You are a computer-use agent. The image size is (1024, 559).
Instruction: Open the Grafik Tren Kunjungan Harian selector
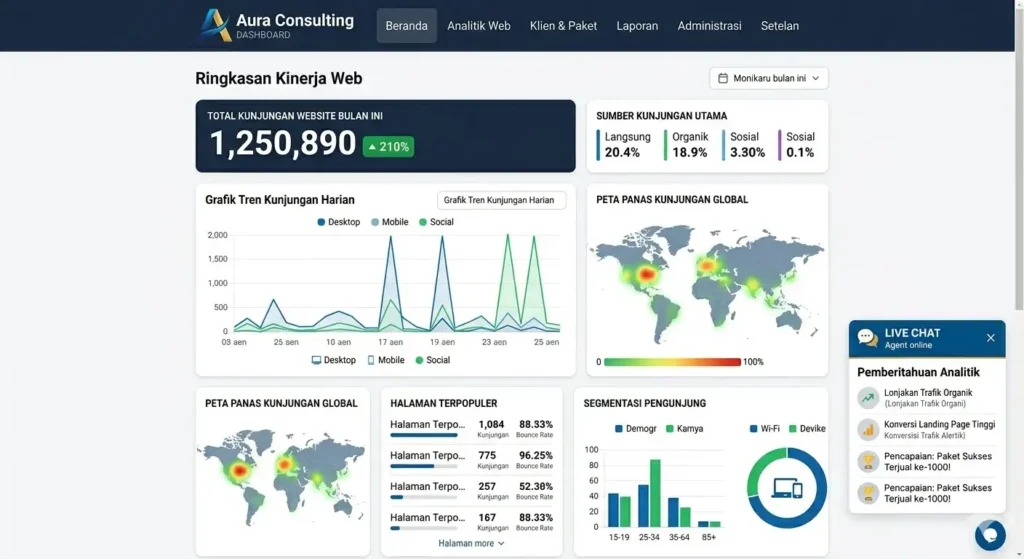point(501,200)
